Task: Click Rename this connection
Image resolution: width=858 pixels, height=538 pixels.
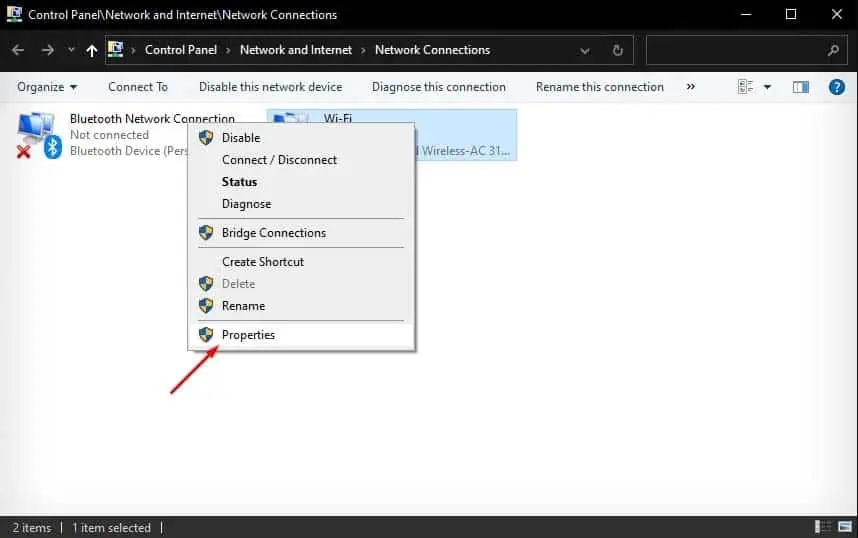Action: (600, 87)
